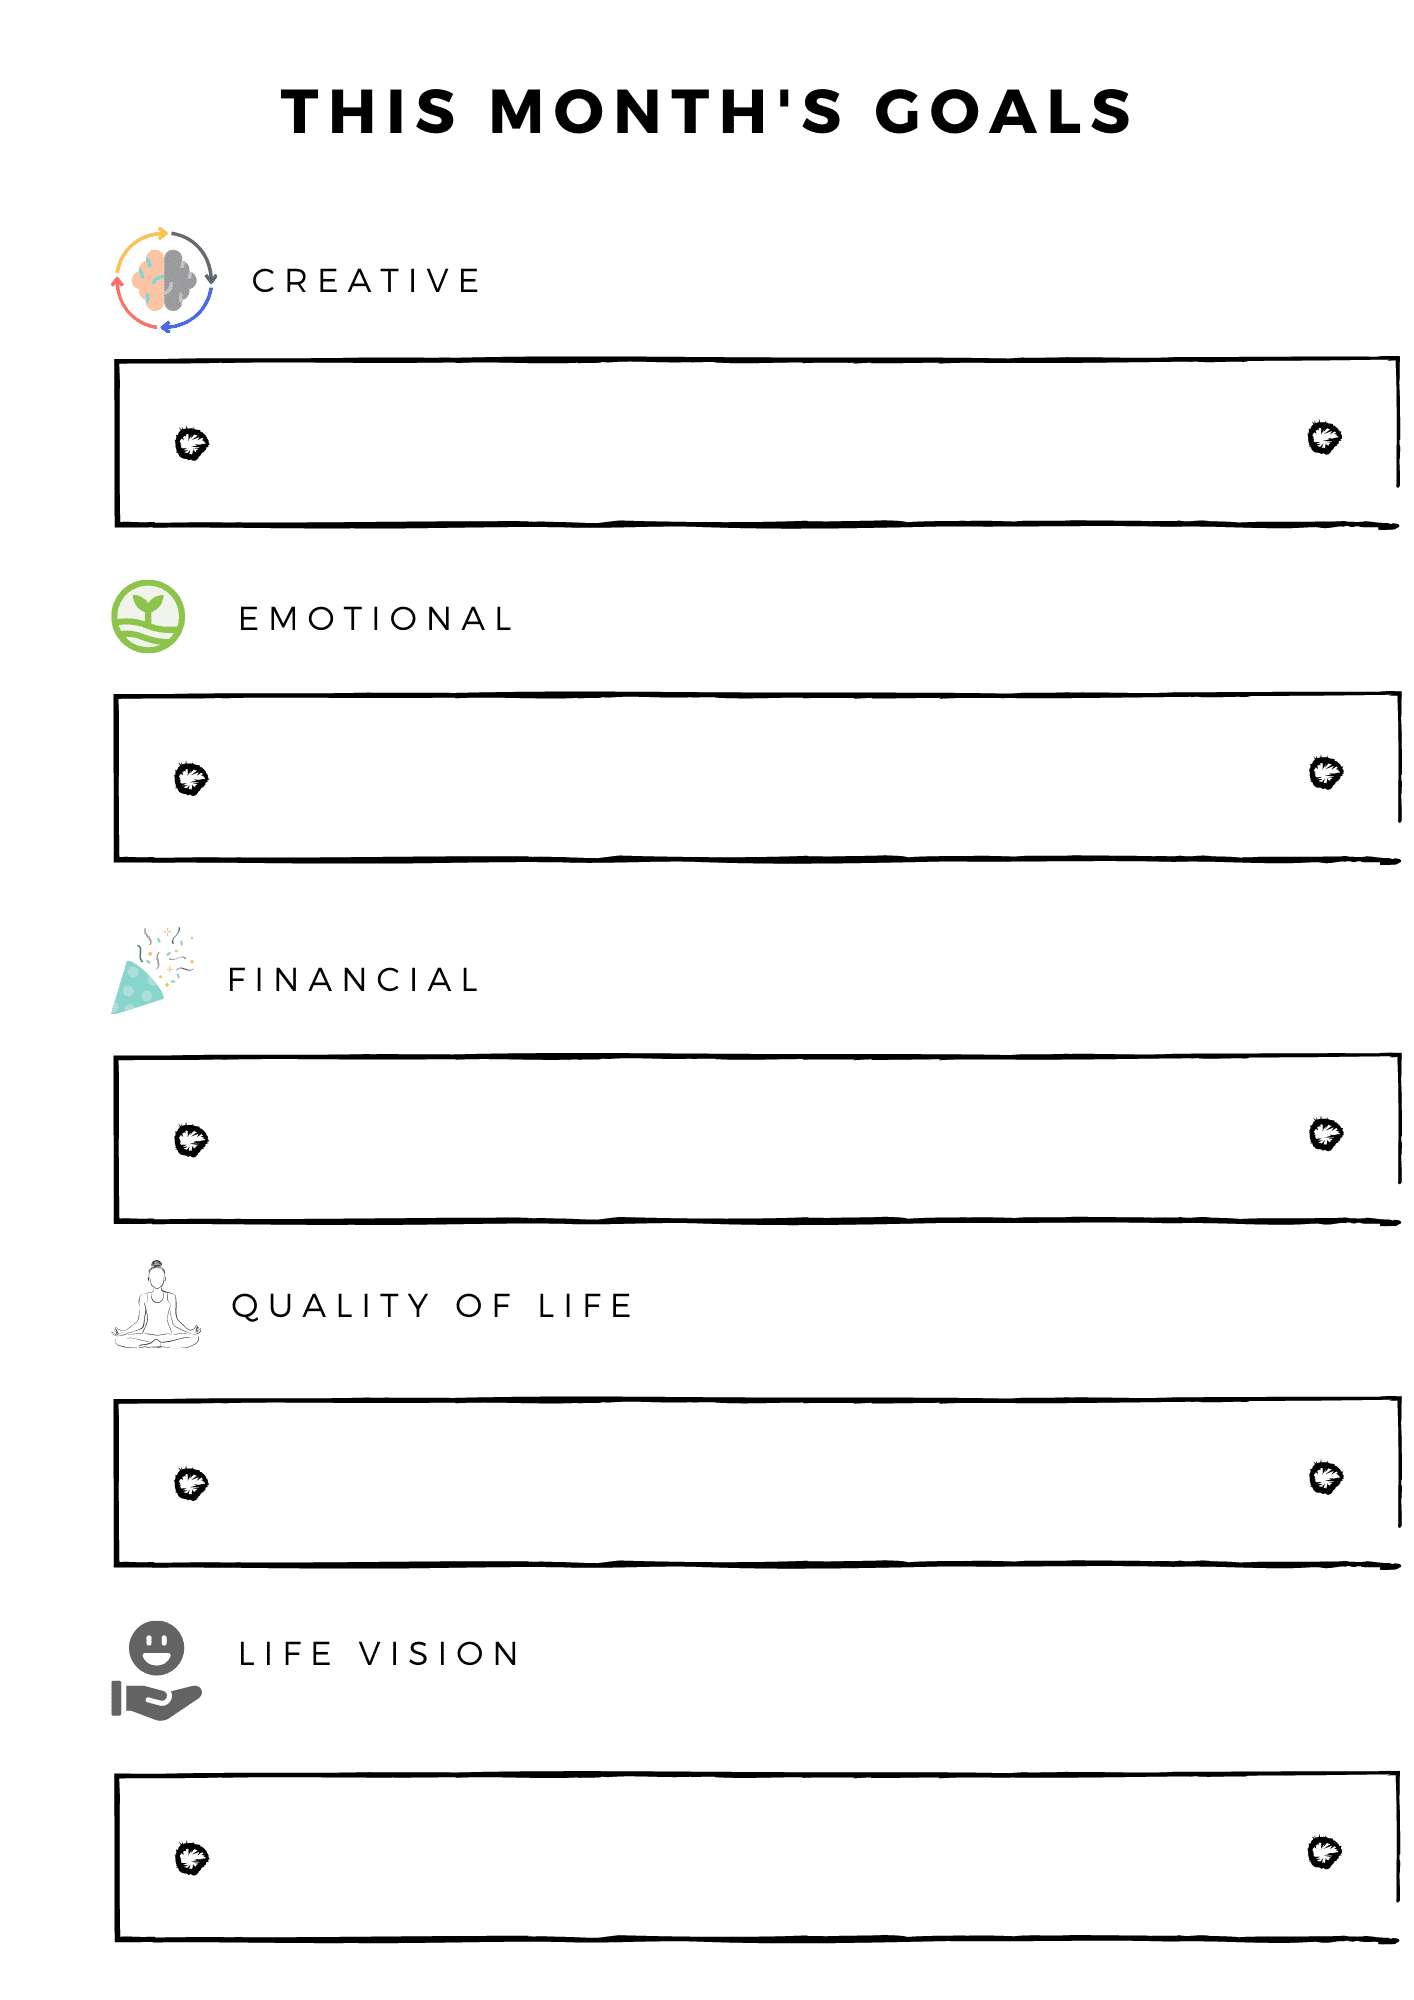Click left bullet in Quality of Life box

(x=191, y=1483)
